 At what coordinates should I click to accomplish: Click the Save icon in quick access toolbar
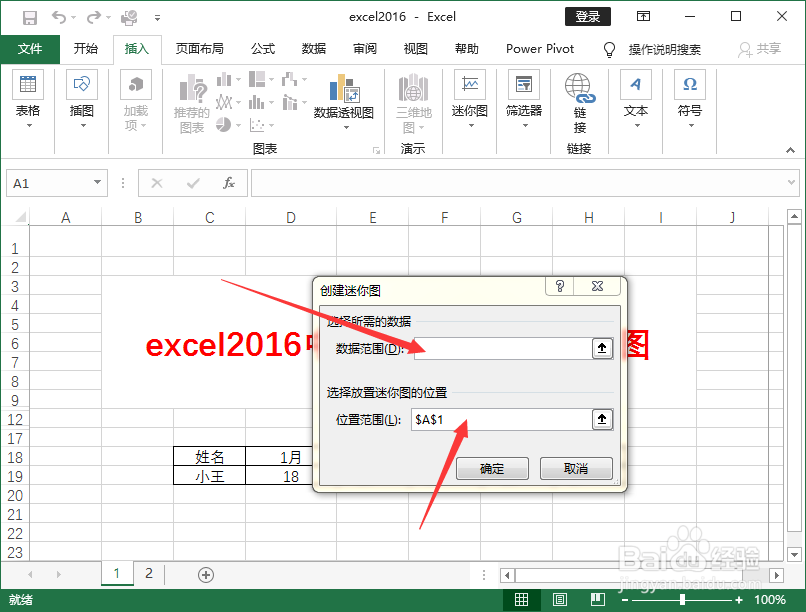[x=30, y=17]
